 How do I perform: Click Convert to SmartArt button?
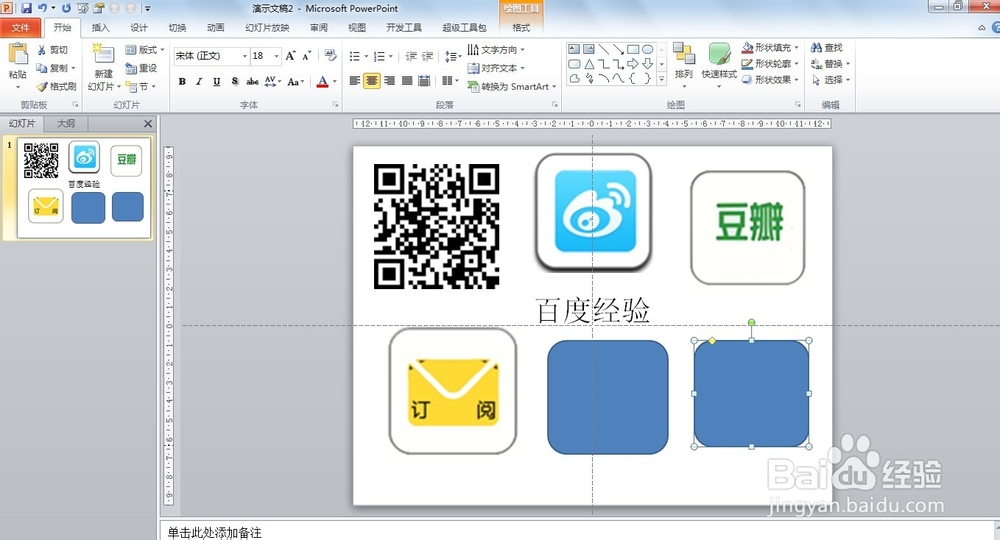512,86
